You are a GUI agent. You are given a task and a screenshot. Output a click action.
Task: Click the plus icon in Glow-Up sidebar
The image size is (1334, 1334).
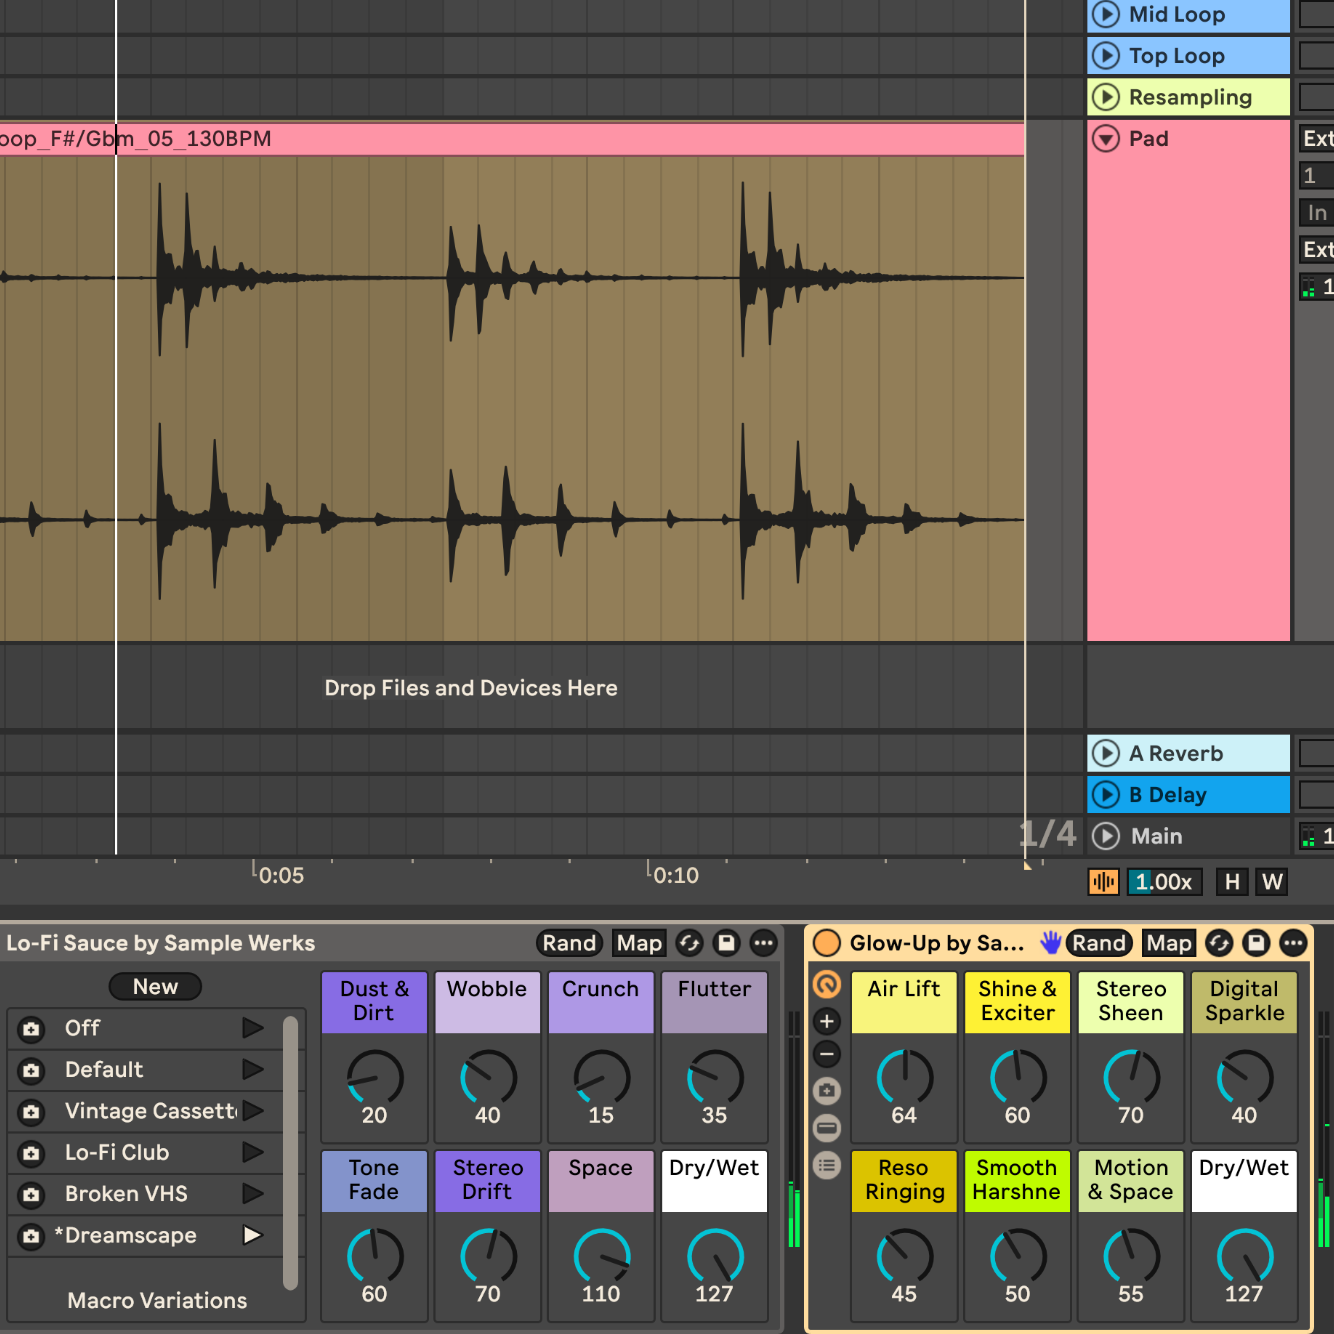coord(827,1021)
